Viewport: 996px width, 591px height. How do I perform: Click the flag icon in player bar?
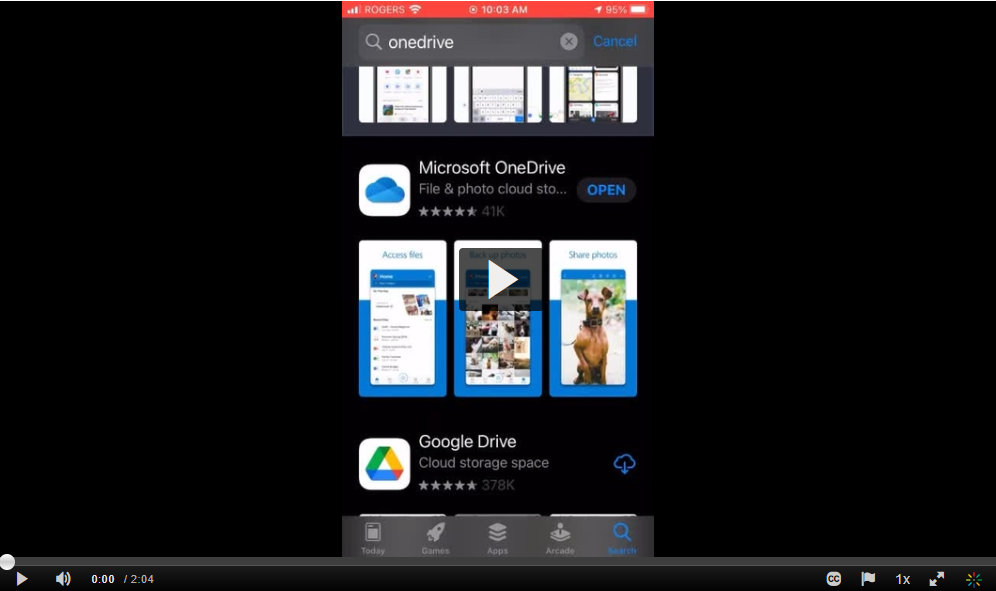pyautogui.click(x=868, y=579)
